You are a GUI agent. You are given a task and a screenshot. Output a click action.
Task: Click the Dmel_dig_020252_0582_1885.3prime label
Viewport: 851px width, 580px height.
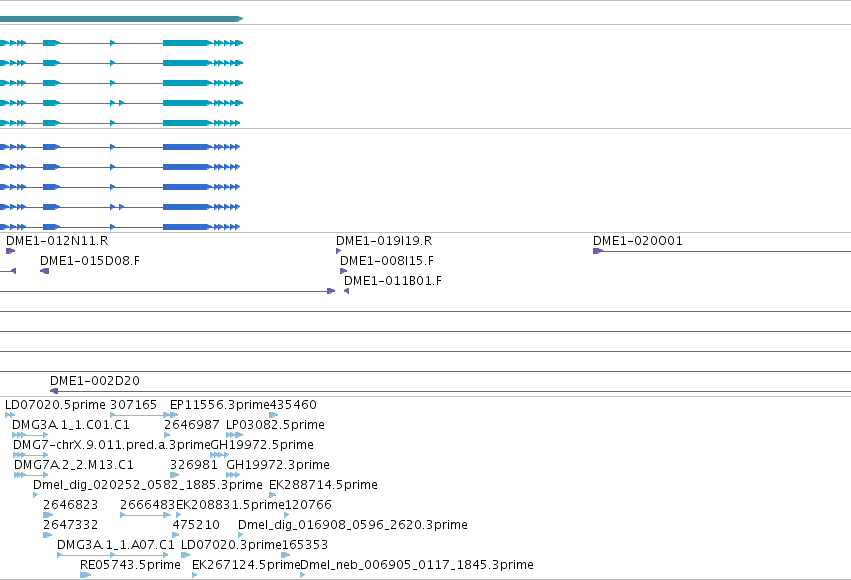pyautogui.click(x=148, y=485)
